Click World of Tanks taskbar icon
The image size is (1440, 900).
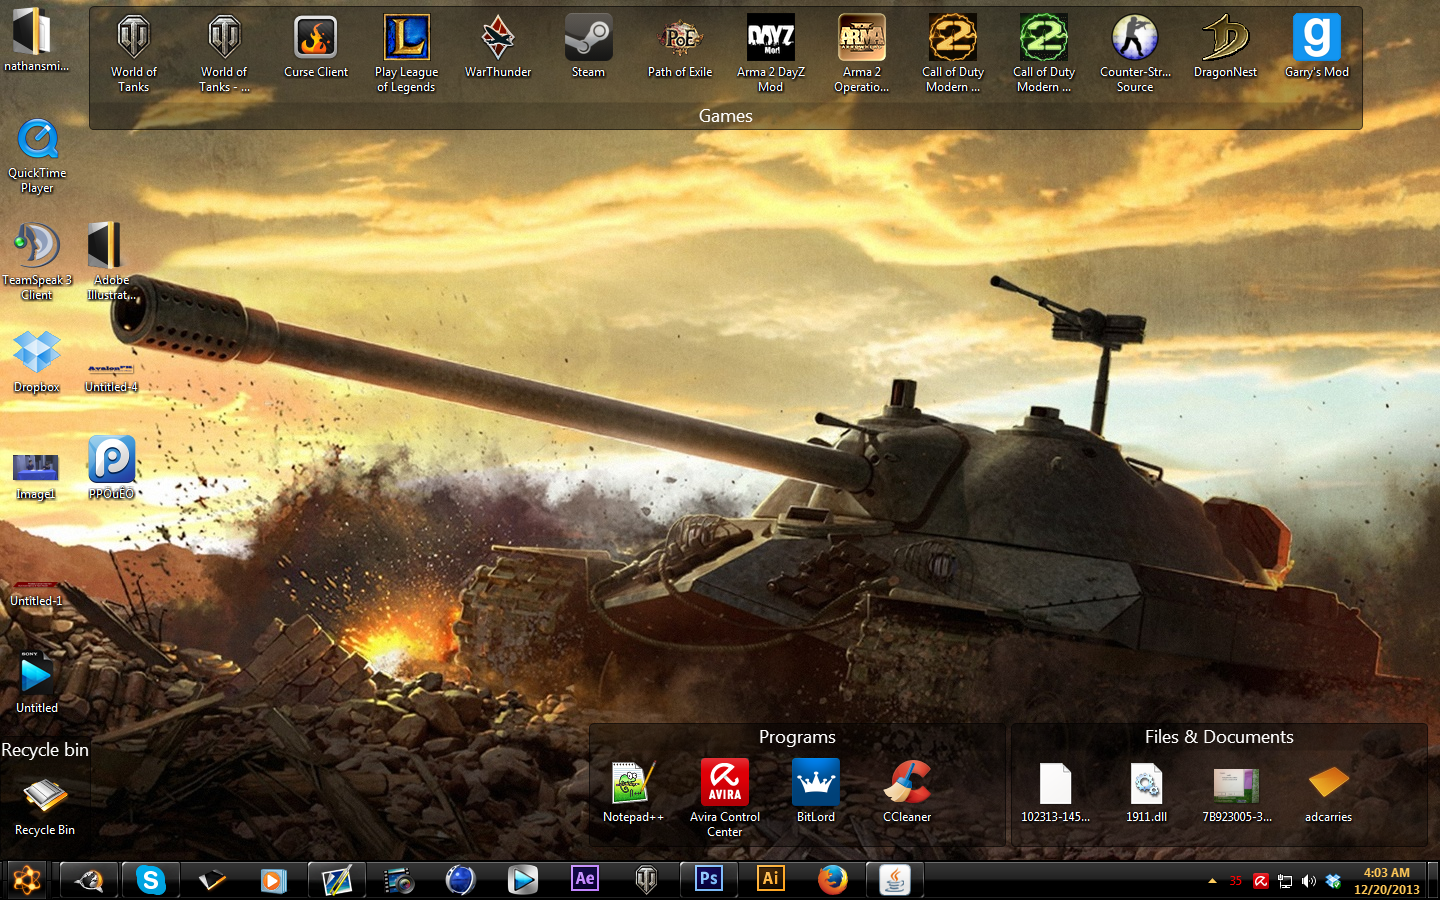tap(647, 880)
